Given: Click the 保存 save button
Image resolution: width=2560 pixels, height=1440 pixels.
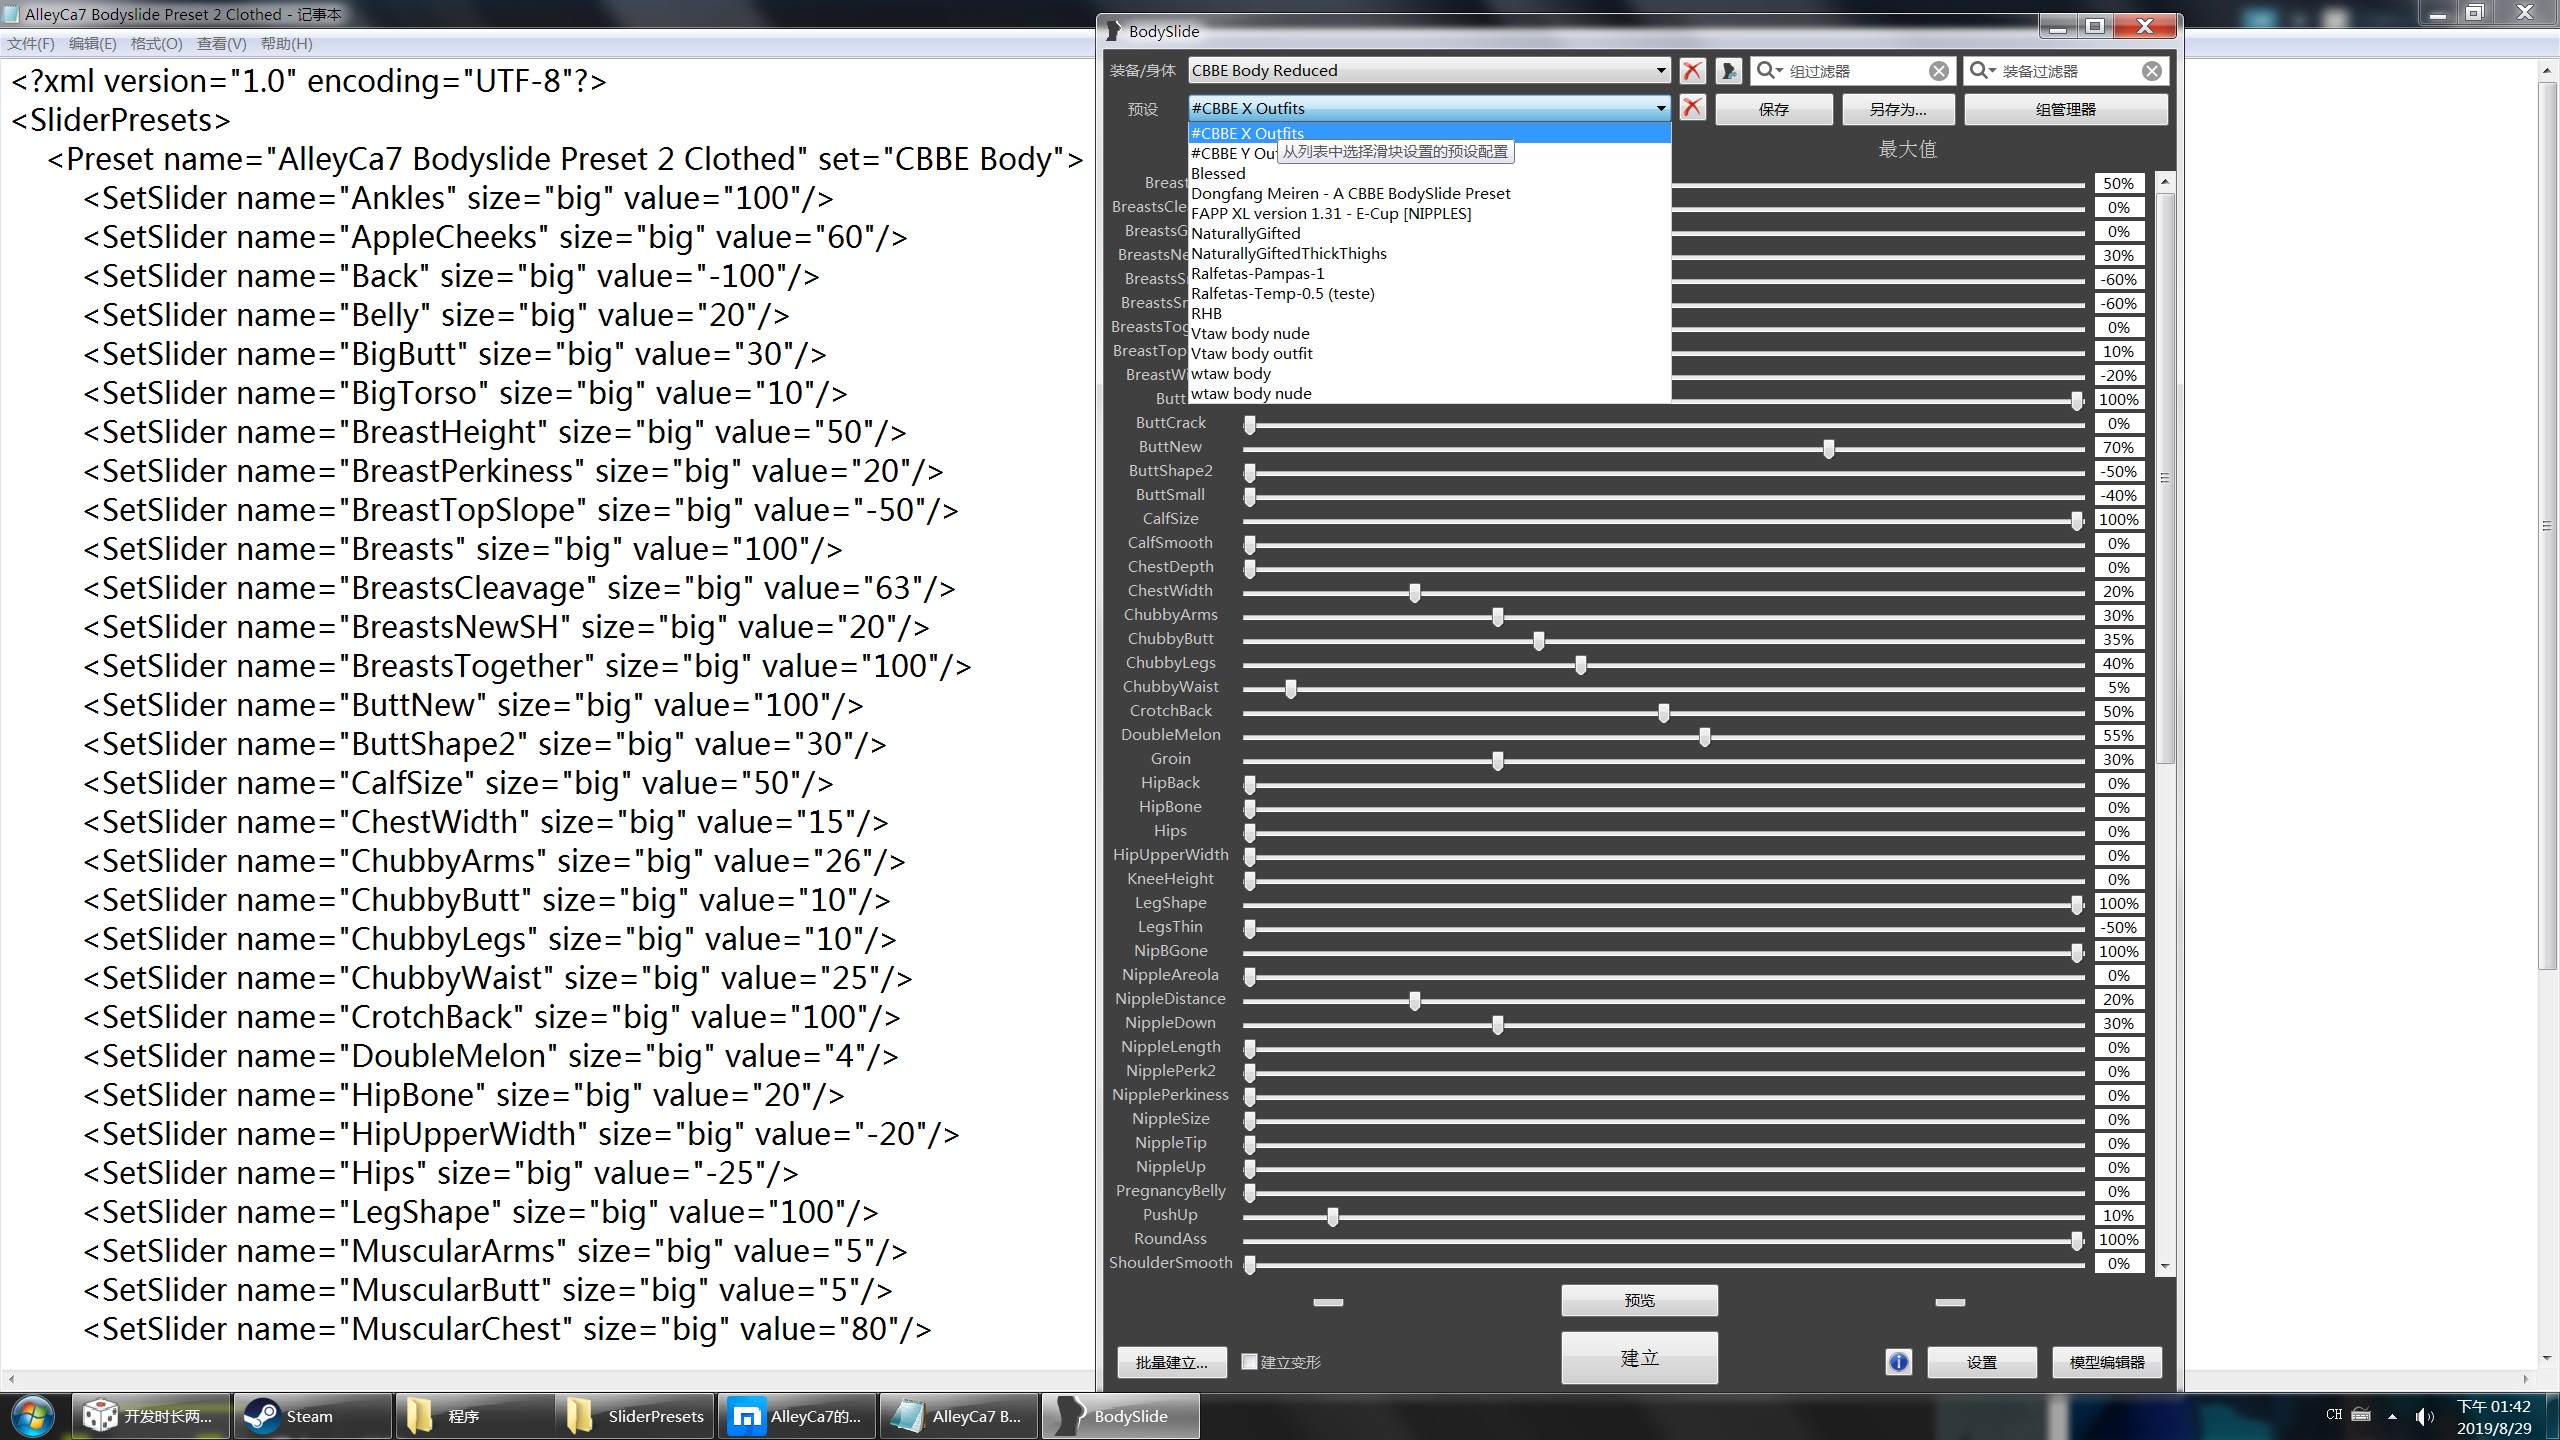Looking at the screenshot, I should pyautogui.click(x=1774, y=109).
